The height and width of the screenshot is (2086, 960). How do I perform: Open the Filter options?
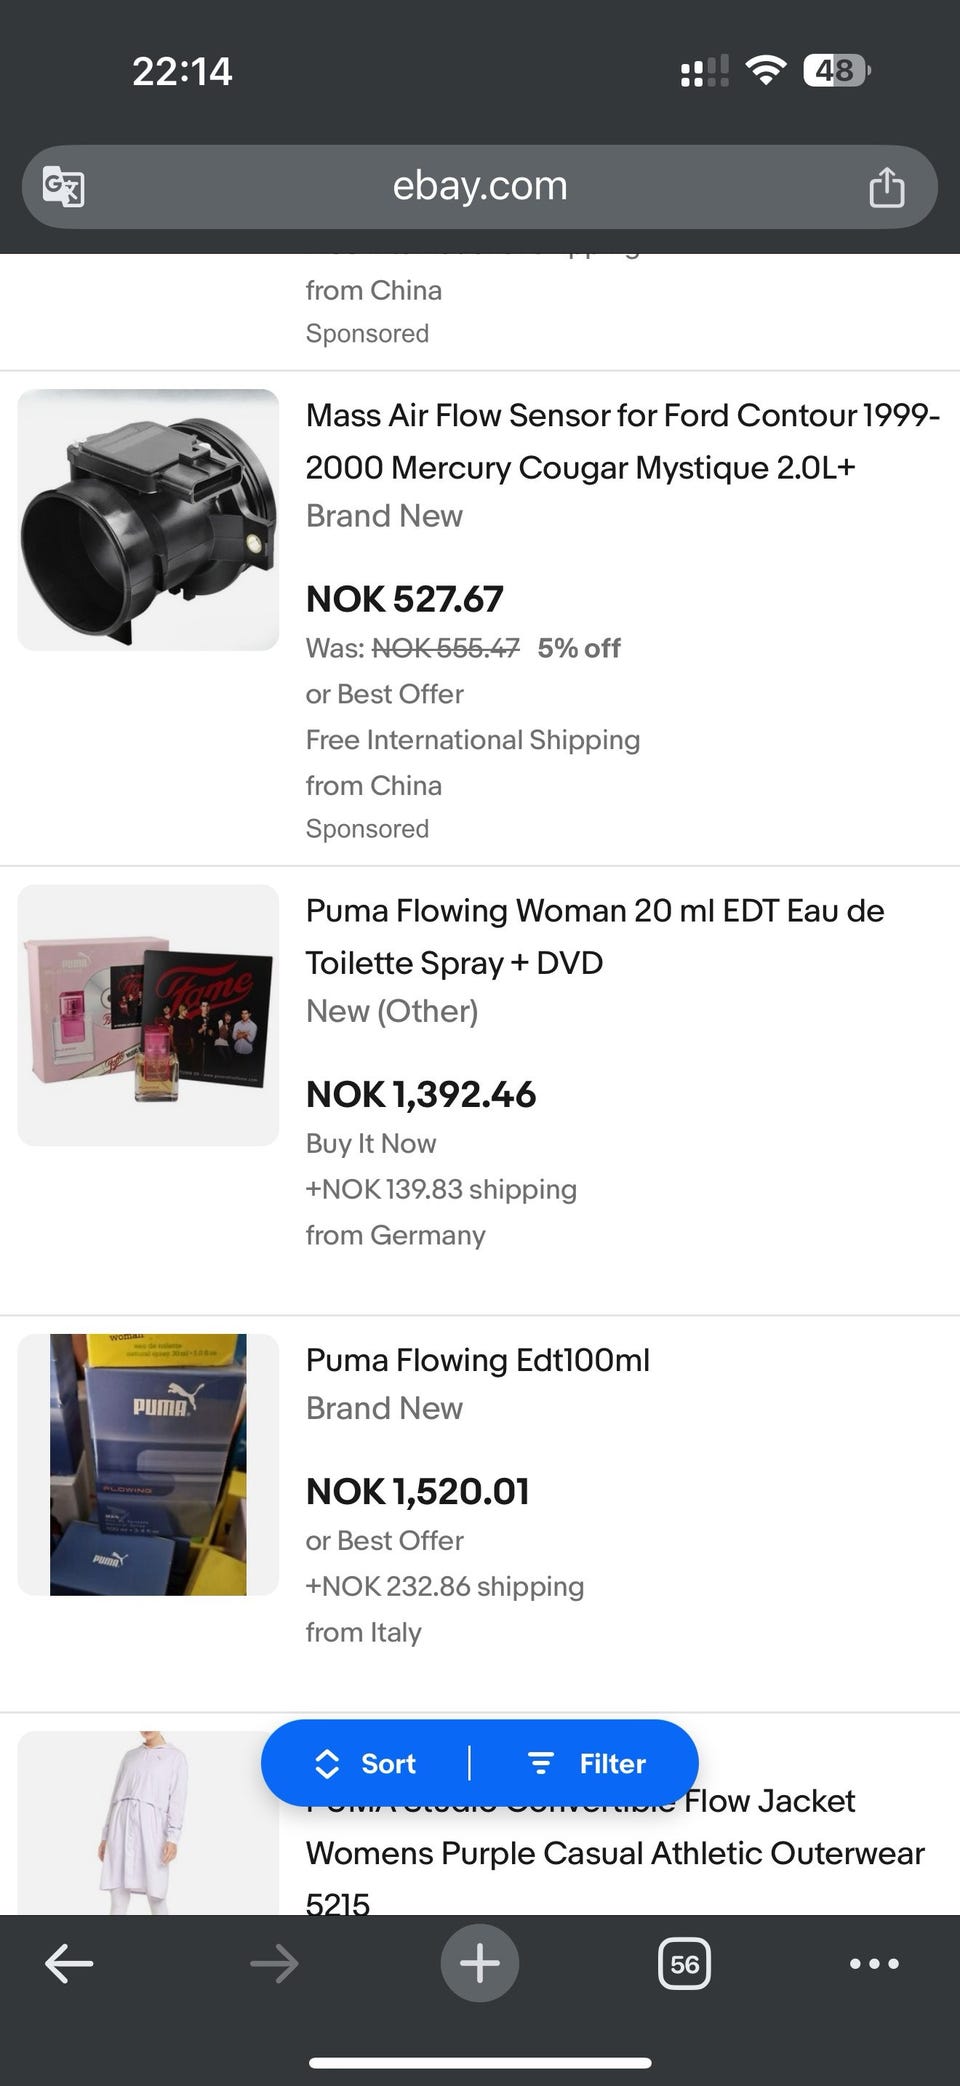coord(587,1763)
